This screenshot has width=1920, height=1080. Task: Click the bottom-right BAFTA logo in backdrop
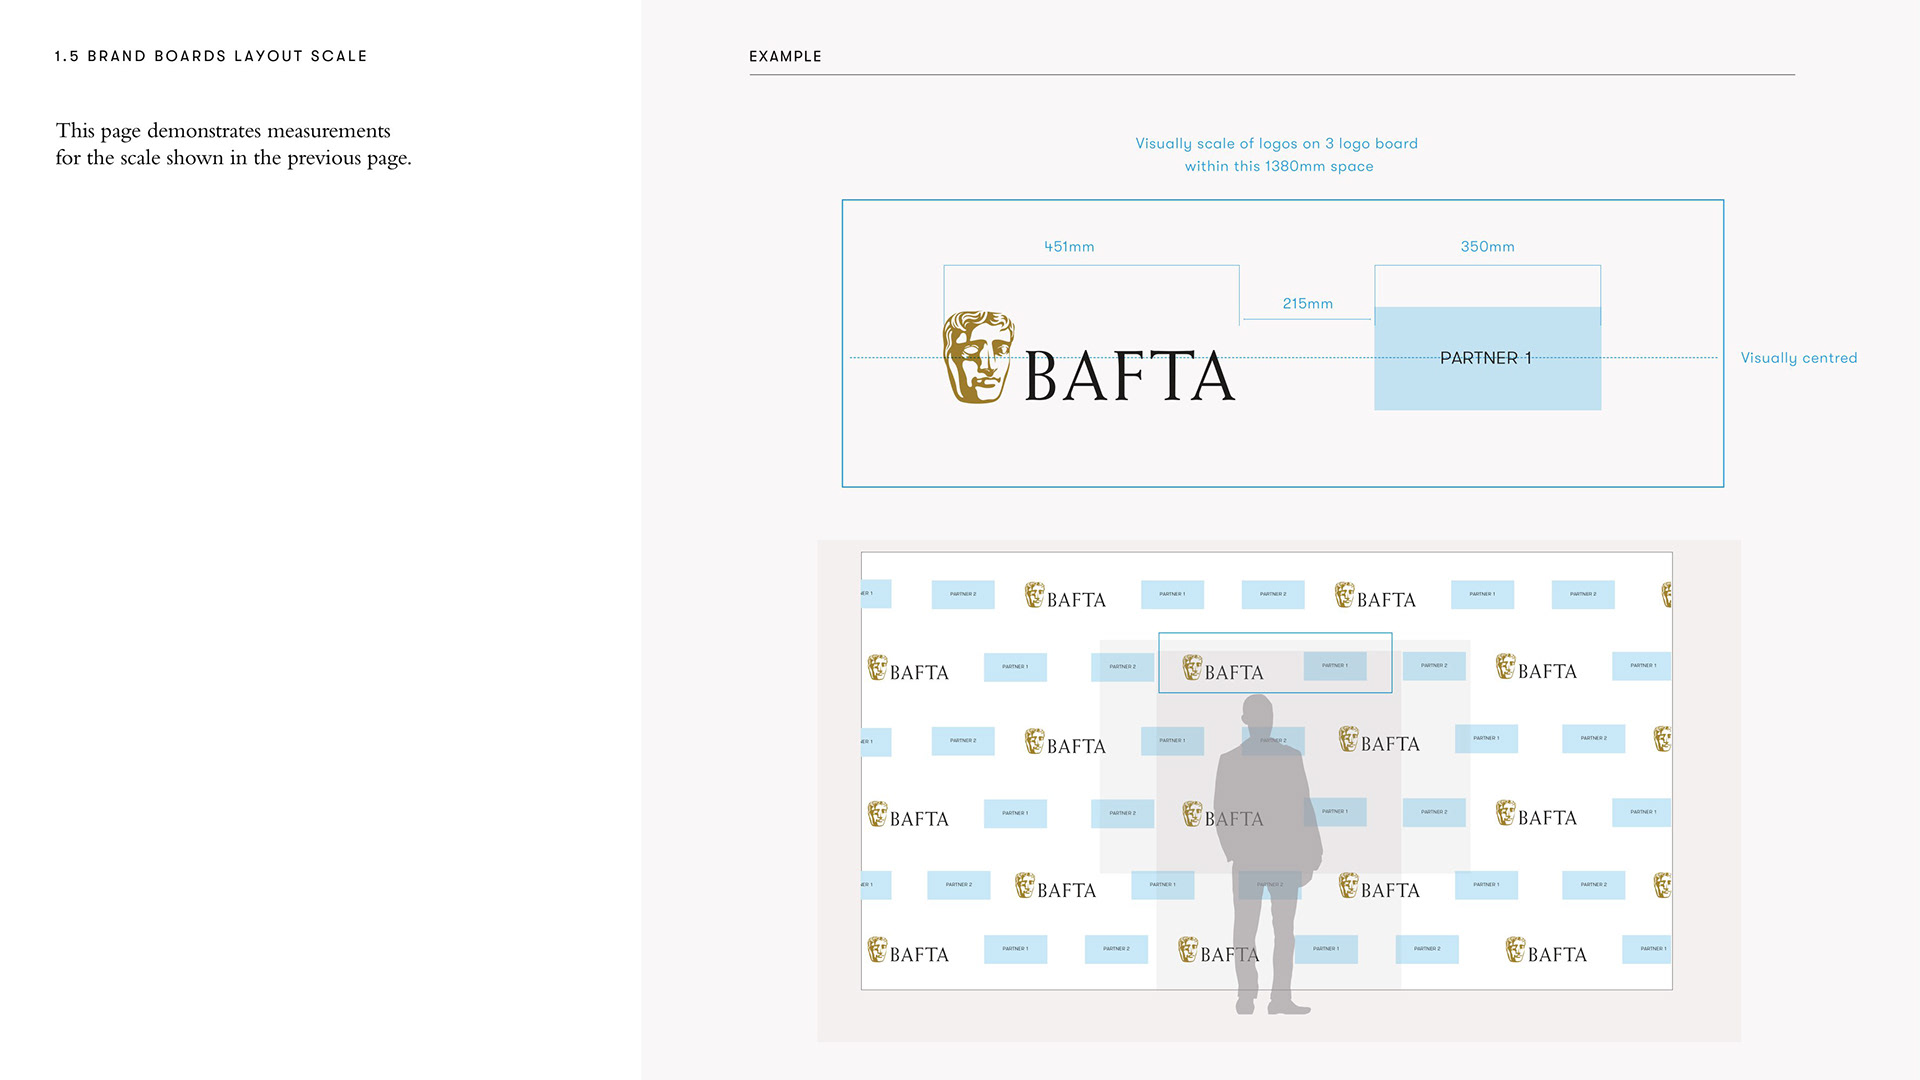click(x=1546, y=951)
